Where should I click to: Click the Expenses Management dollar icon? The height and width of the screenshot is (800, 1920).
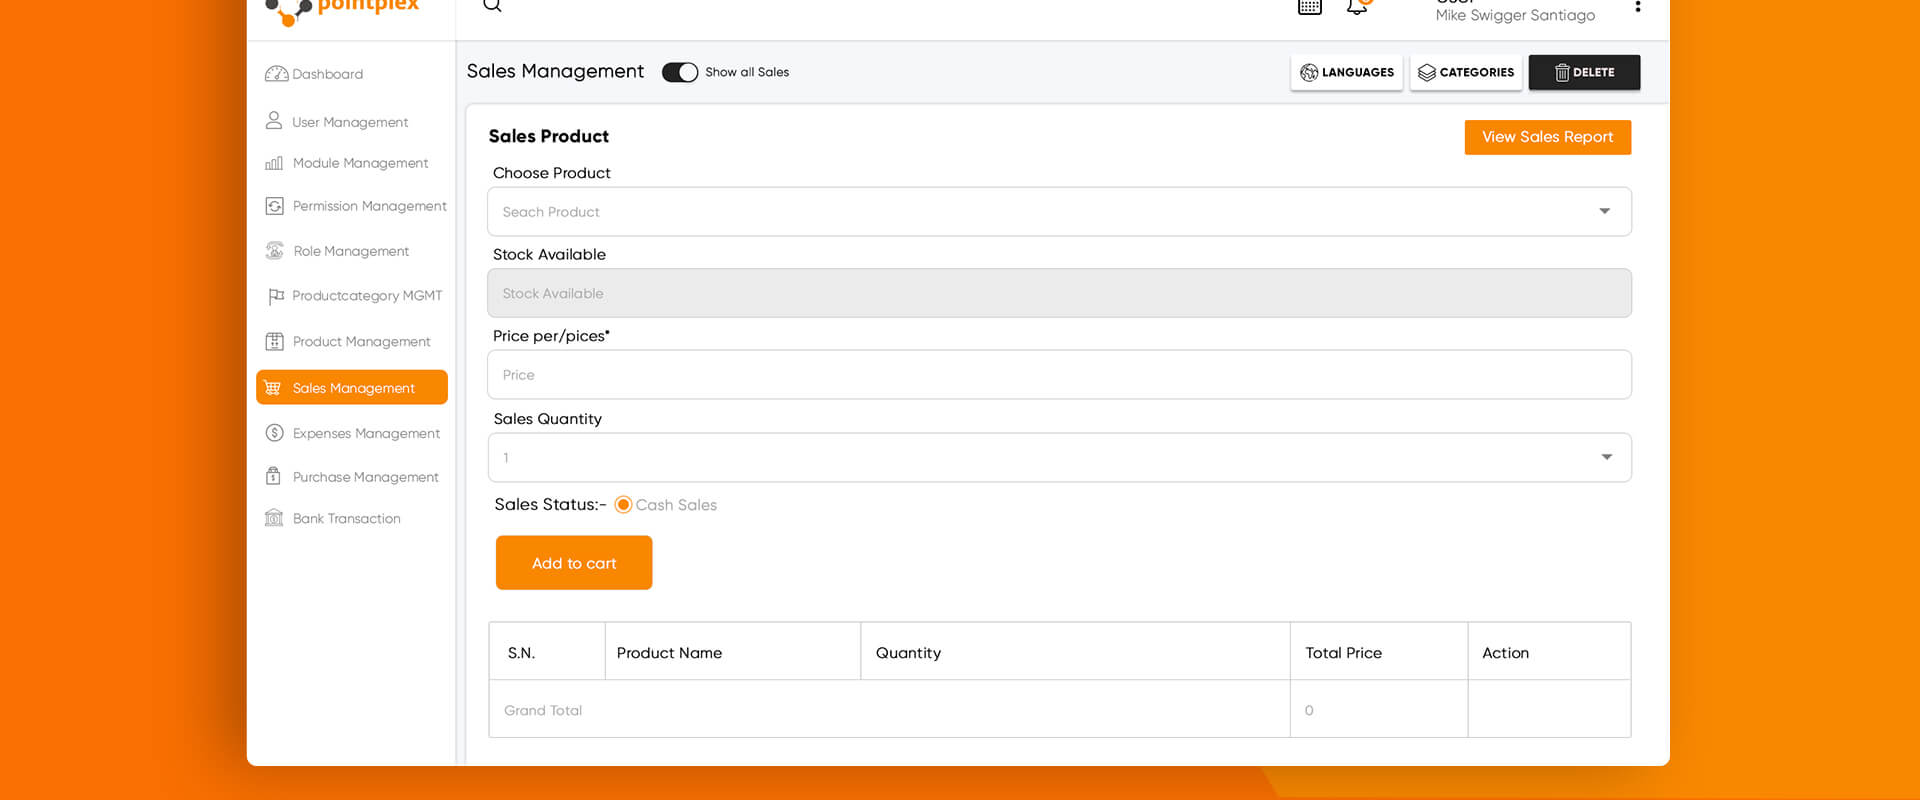point(274,433)
